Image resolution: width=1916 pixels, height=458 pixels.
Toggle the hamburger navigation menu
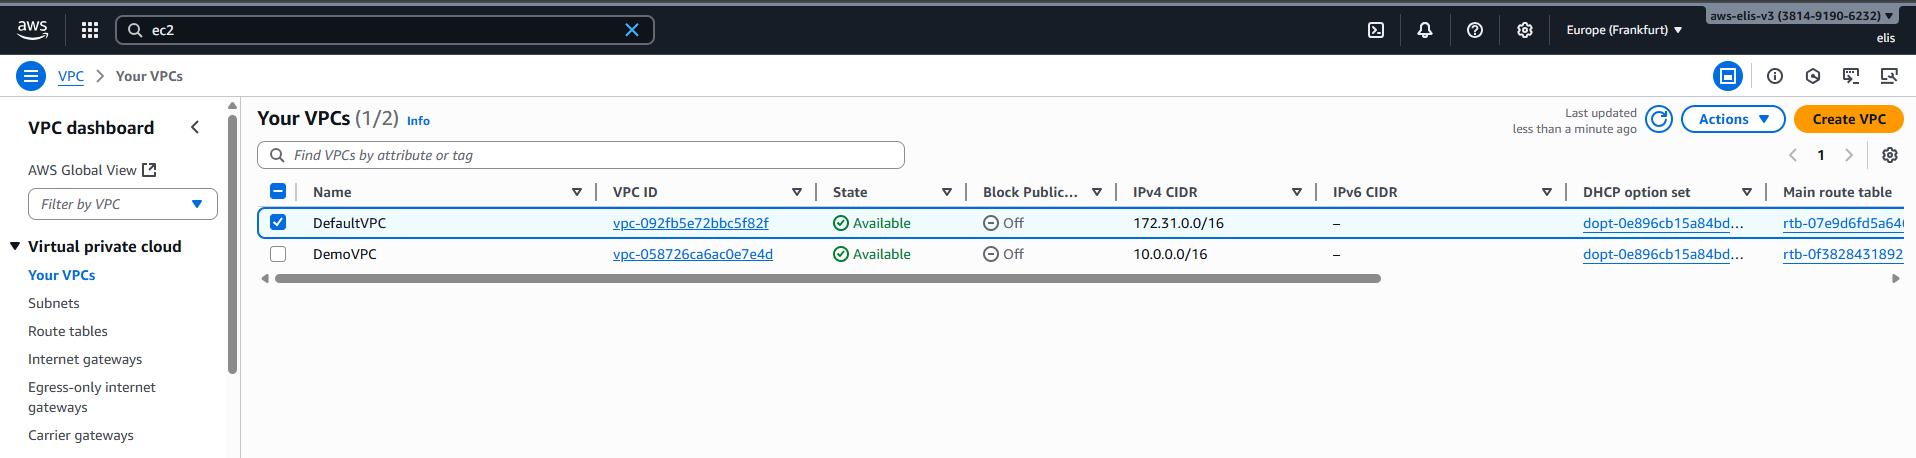(31, 76)
